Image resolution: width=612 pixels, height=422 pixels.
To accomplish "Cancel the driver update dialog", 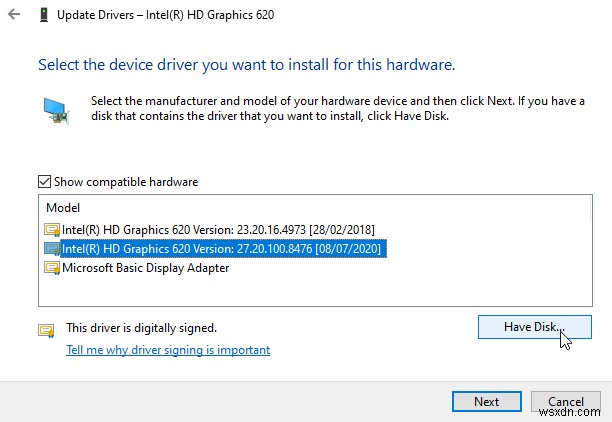I will (566, 401).
